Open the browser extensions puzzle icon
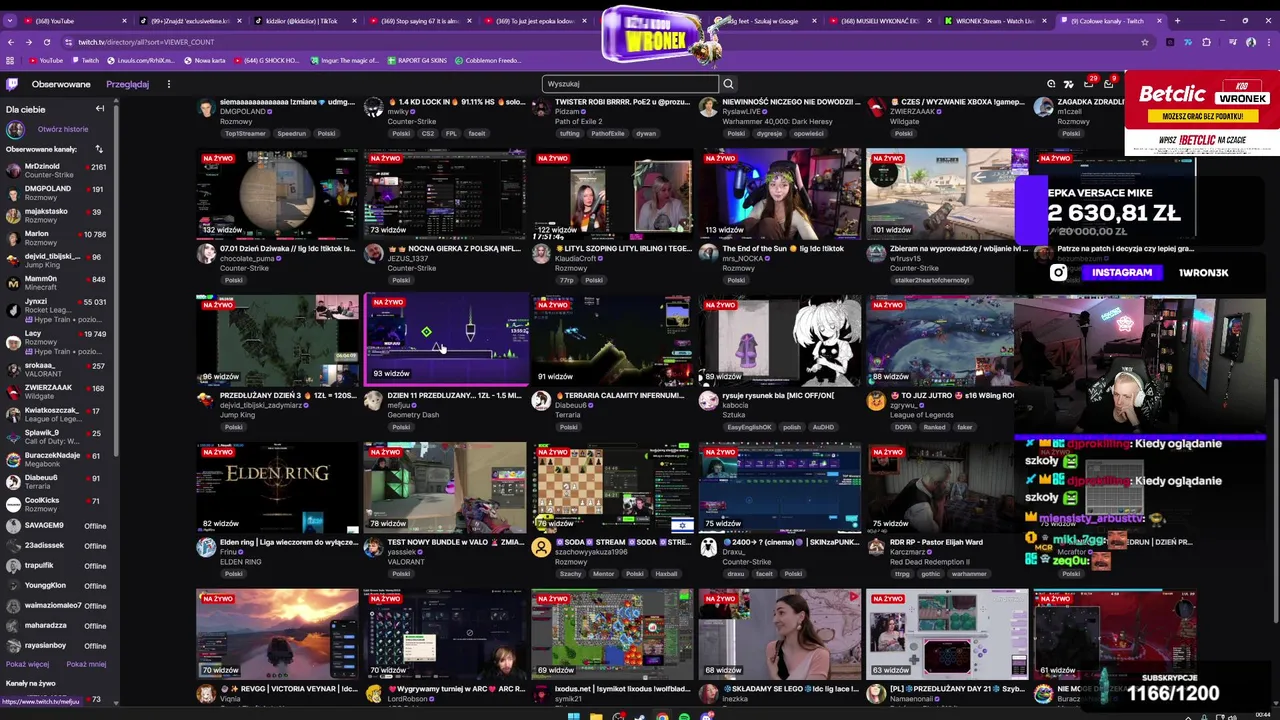The width and height of the screenshot is (1280, 720). tap(1206, 42)
